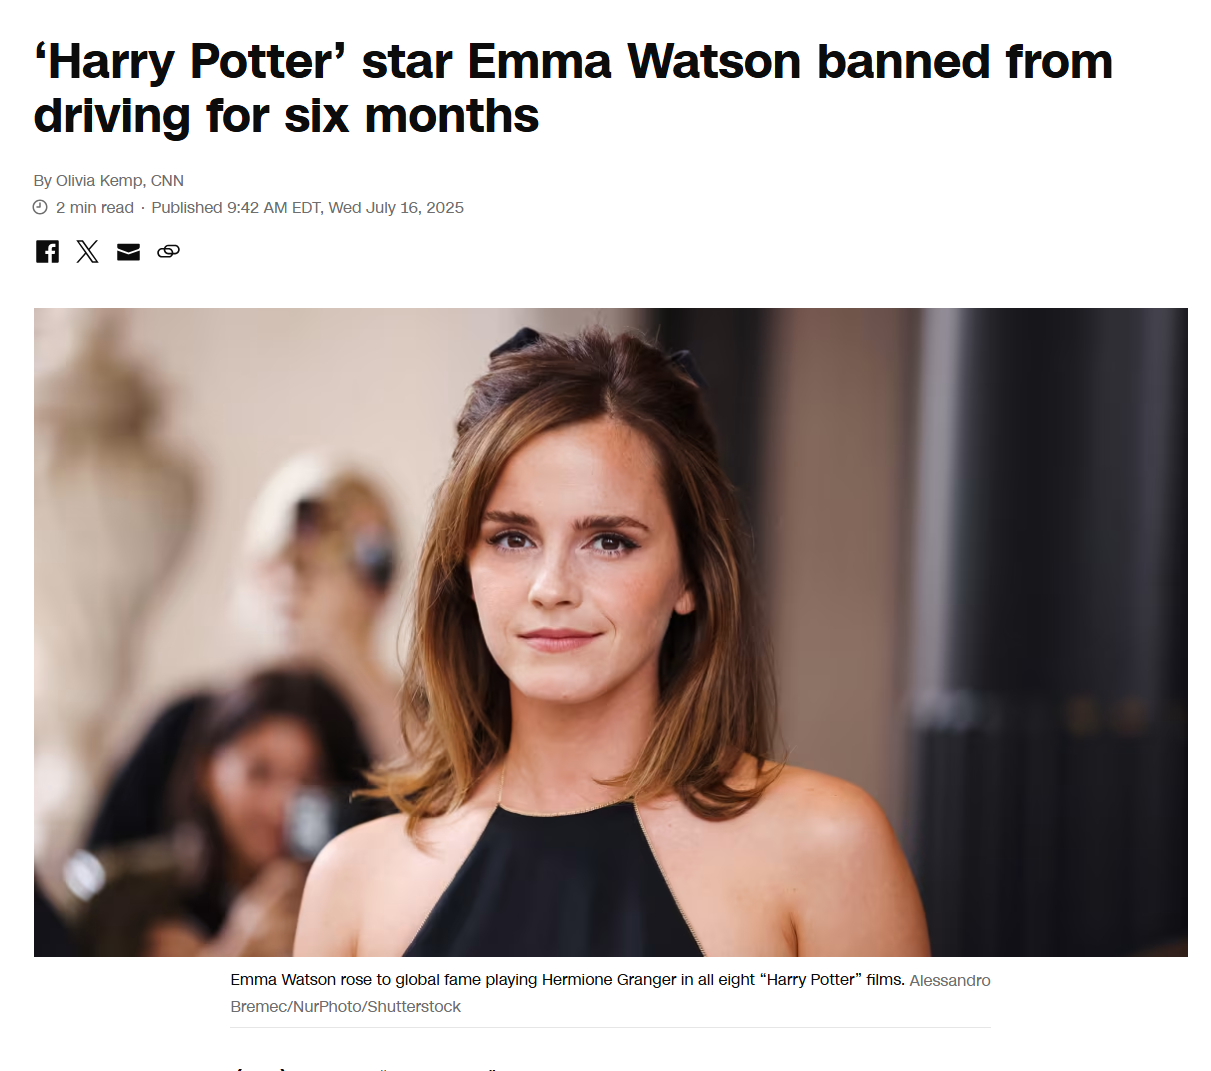Open the main article photo

tap(610, 632)
